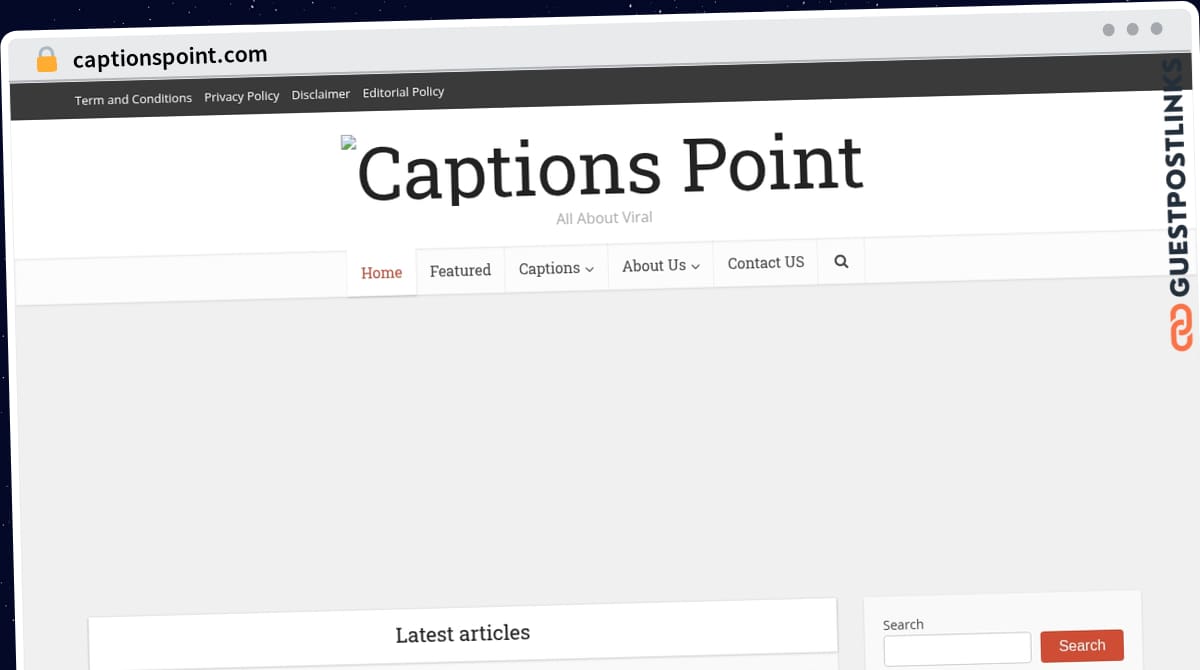Click the magnifier search icon in navigation
Viewport: 1200px width, 670px height.
click(841, 261)
